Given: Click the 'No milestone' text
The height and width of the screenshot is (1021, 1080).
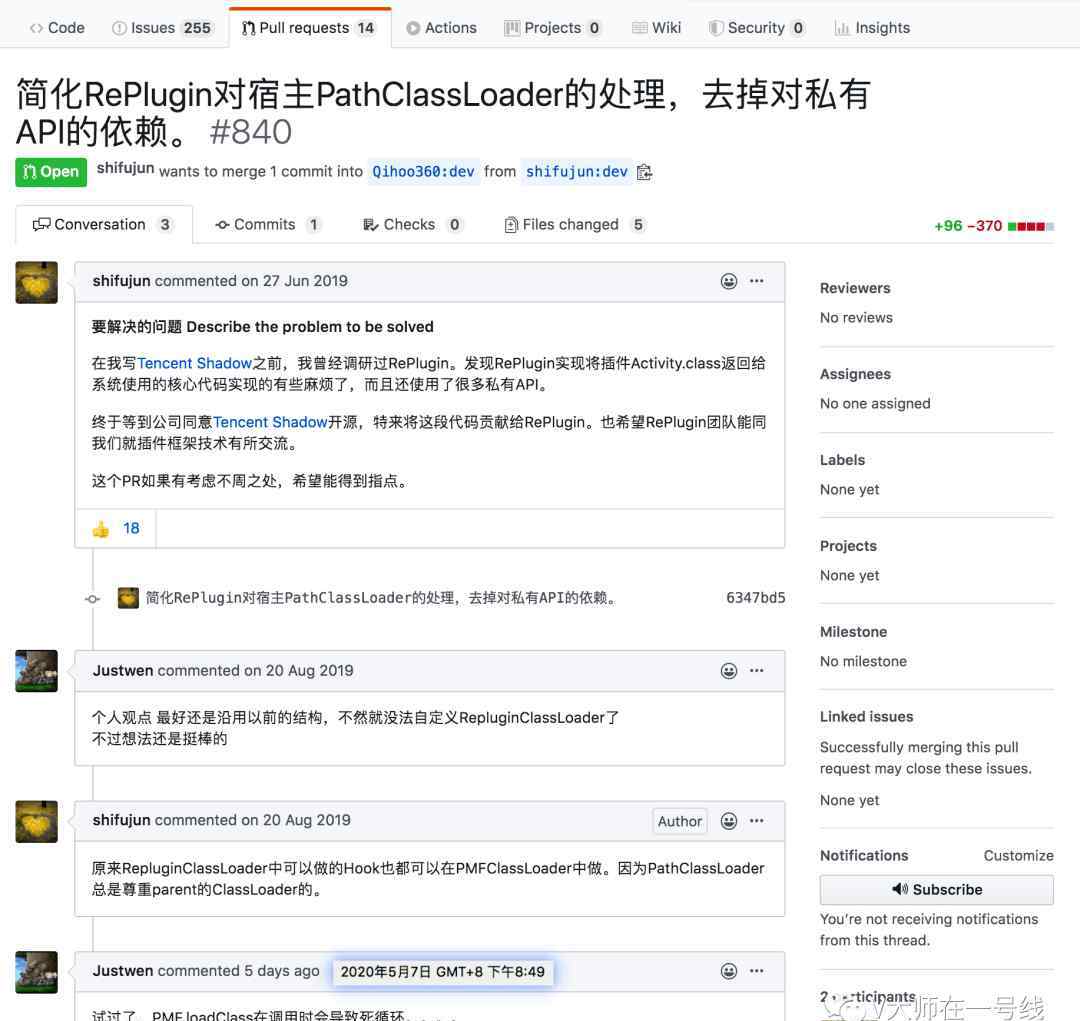Looking at the screenshot, I should [863, 661].
